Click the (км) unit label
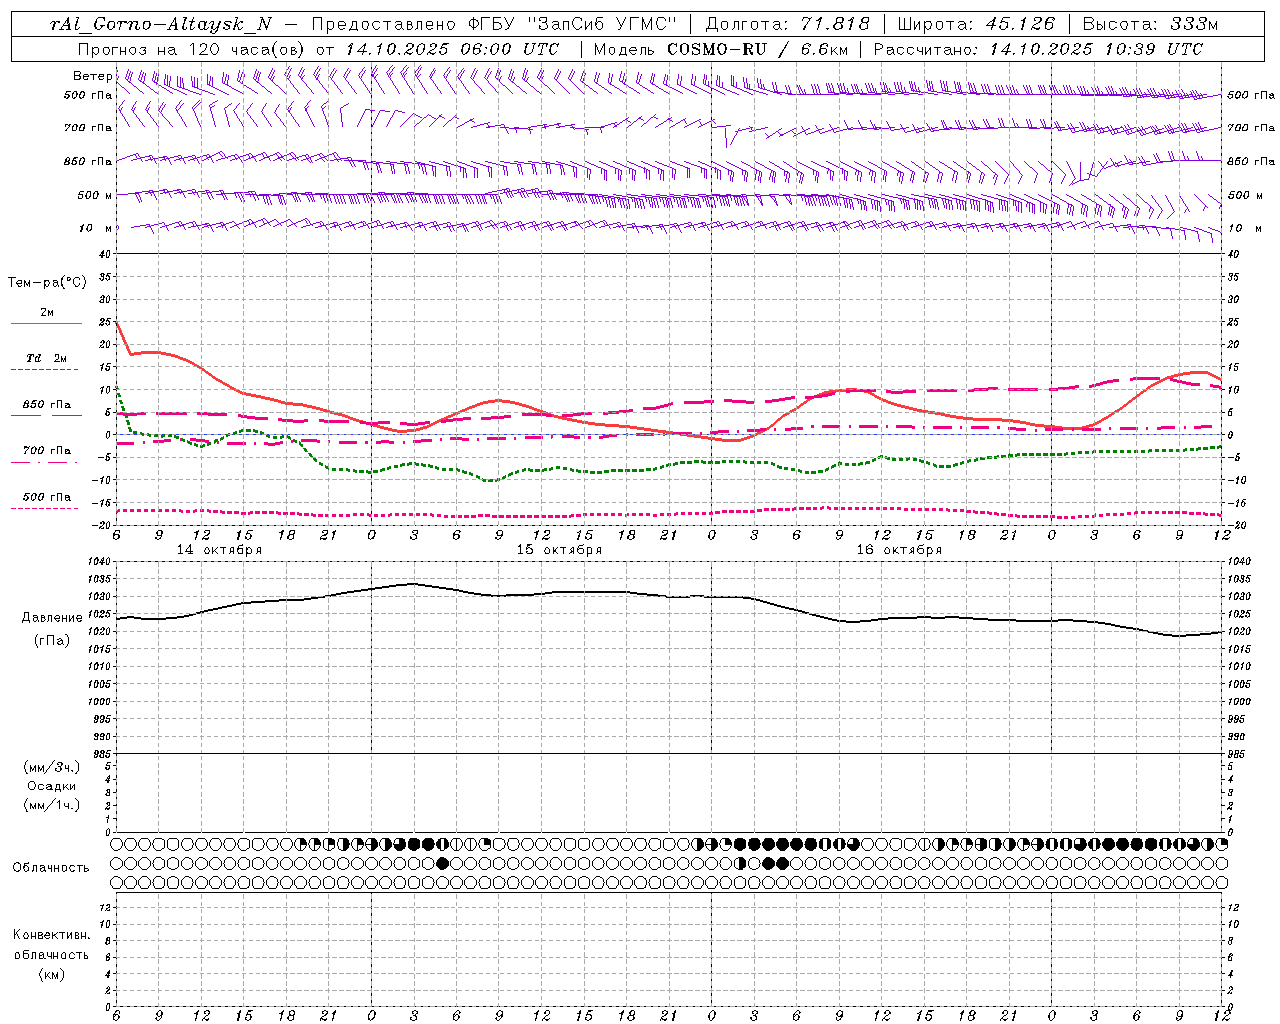Image resolution: width=1280 pixels, height=1024 pixels. pyautogui.click(x=51, y=974)
